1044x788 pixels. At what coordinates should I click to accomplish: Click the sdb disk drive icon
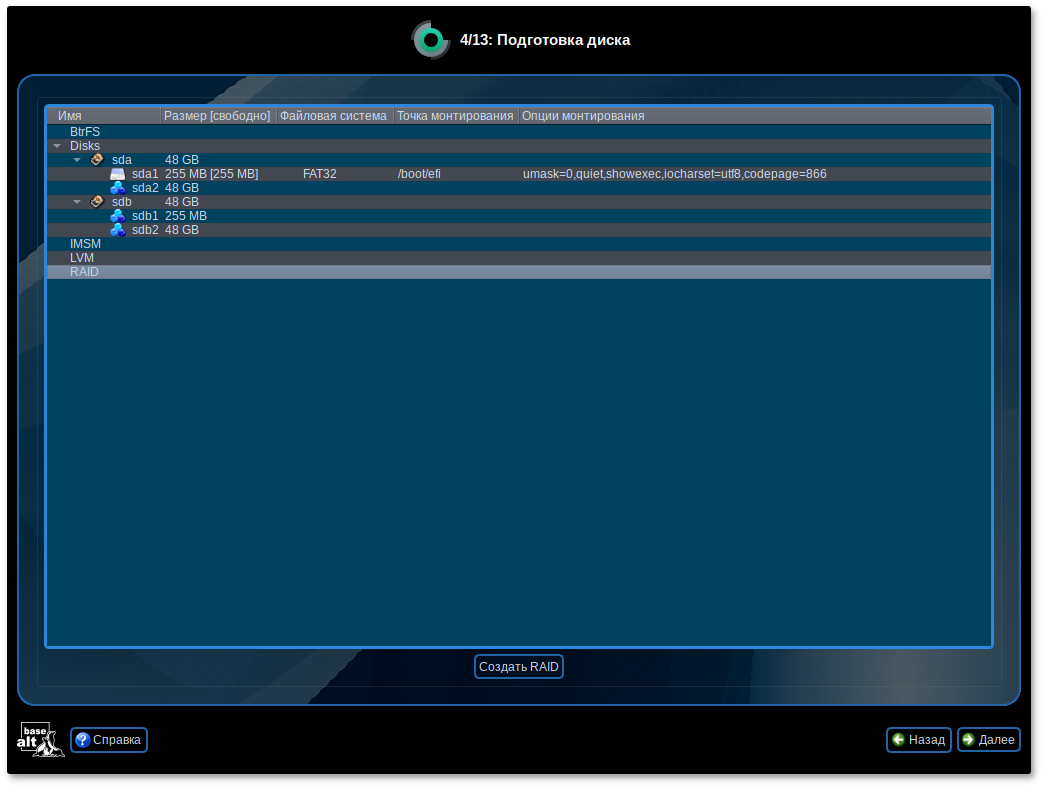(x=97, y=202)
